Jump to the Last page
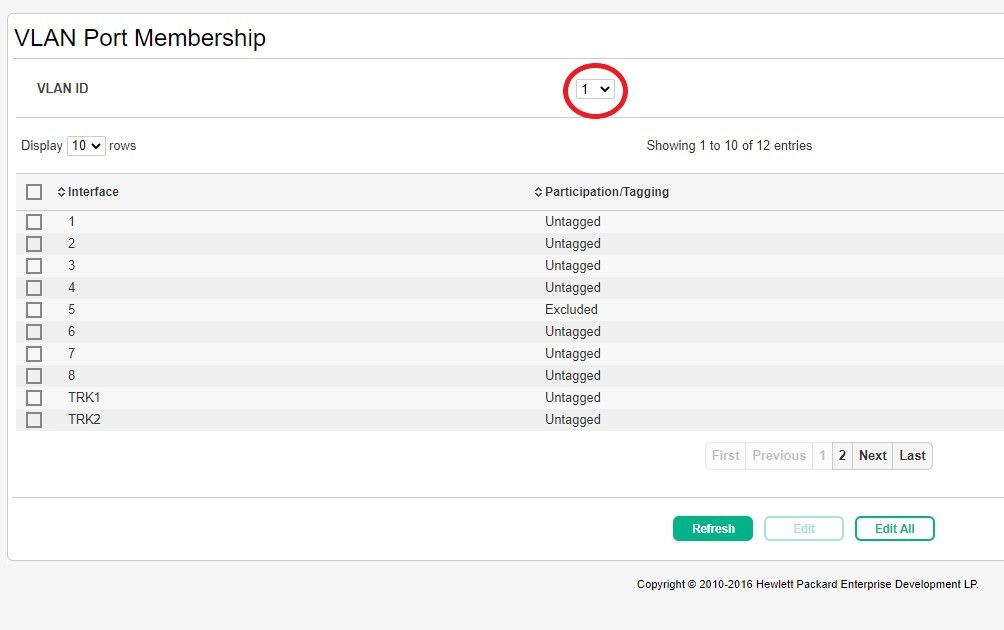Viewport: 1004px width, 630px height. click(x=912, y=456)
